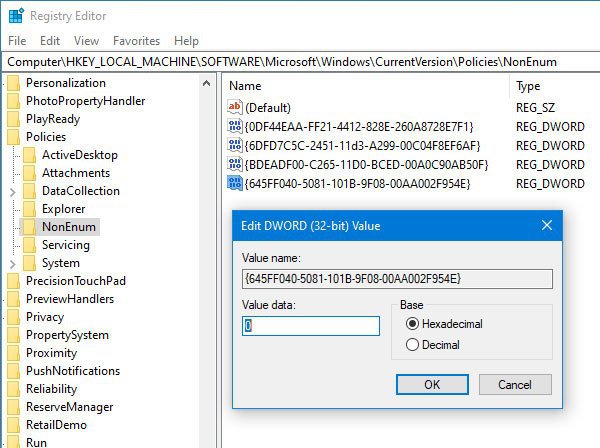Select the ActiveDesktop folder icon

pyautogui.click(x=29, y=155)
